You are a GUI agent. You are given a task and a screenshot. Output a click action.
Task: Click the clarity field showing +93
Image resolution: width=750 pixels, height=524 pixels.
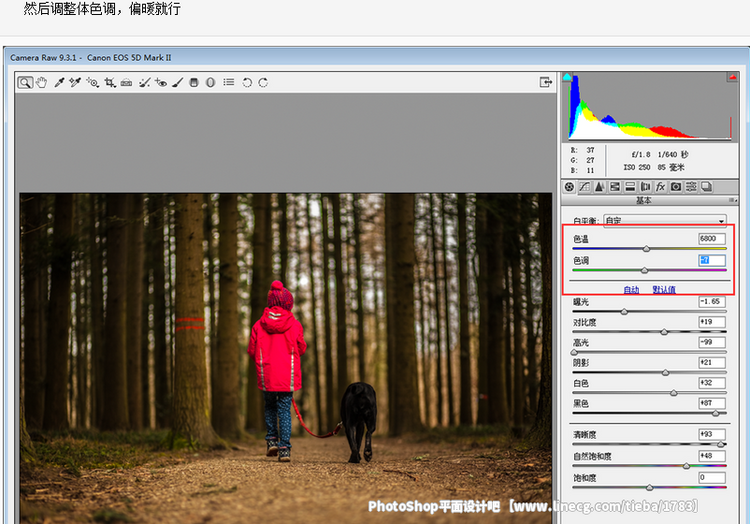[x=712, y=434]
